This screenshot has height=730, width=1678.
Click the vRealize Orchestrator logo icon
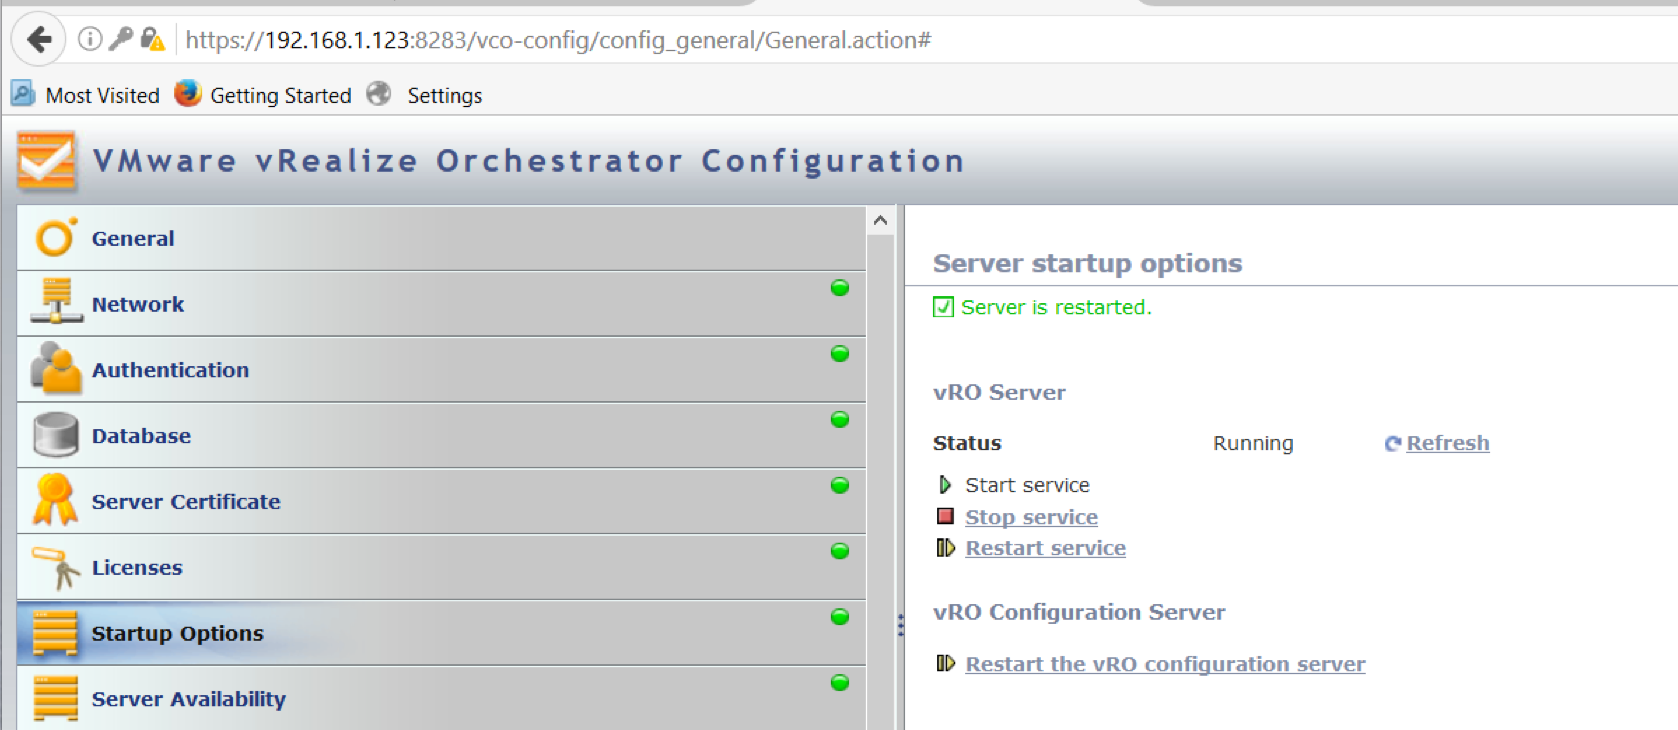point(46,161)
